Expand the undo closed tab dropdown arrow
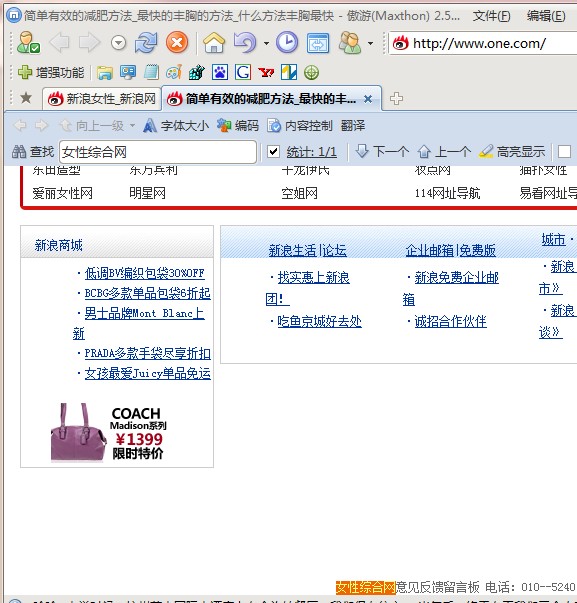Screen dimensions: 577x603 (266, 43)
